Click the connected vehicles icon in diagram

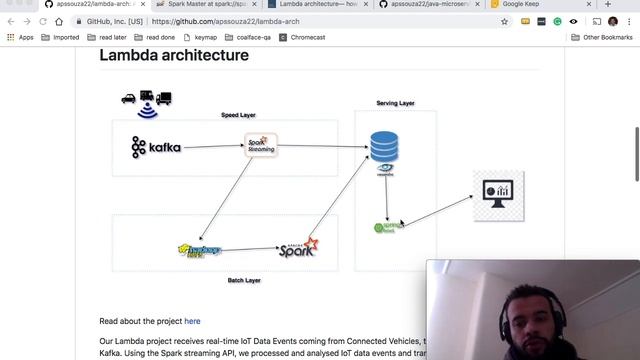click(x=147, y=104)
